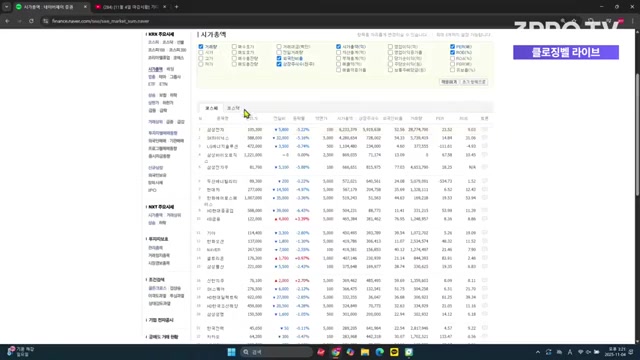Open the taskbar clock and date
This screenshot has height=360, width=640.
616,352
